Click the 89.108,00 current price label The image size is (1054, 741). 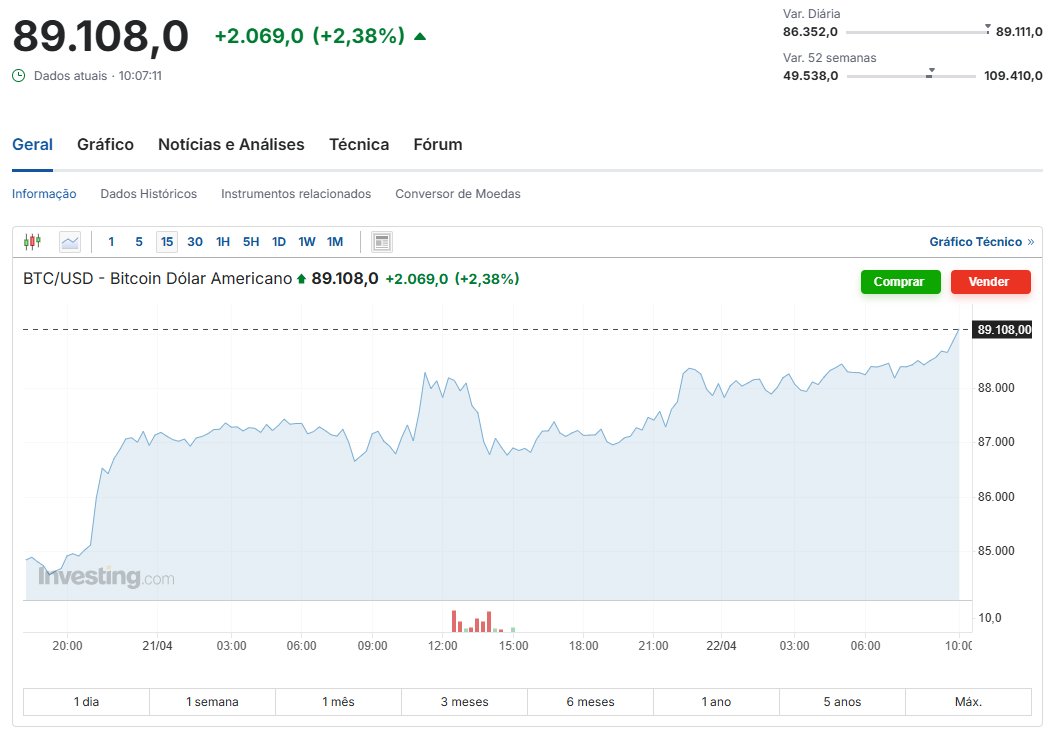pyautogui.click(x=1004, y=329)
